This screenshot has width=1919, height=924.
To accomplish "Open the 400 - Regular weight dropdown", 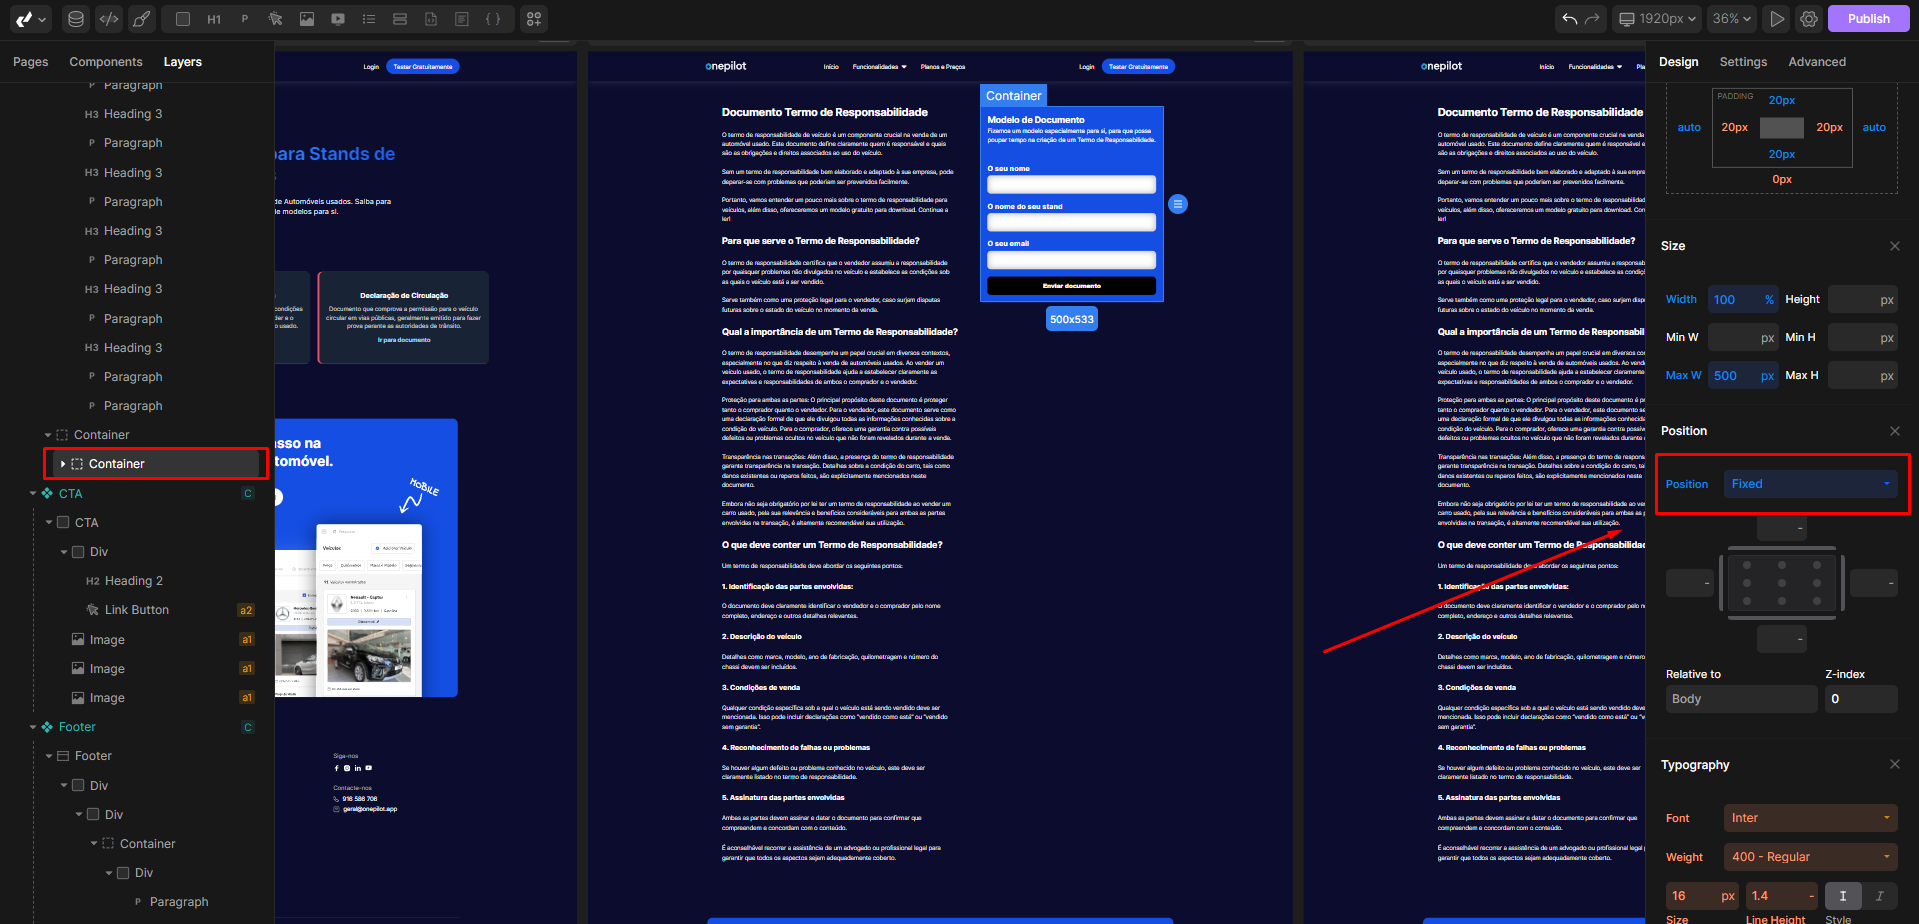I will pyautogui.click(x=1810, y=857).
